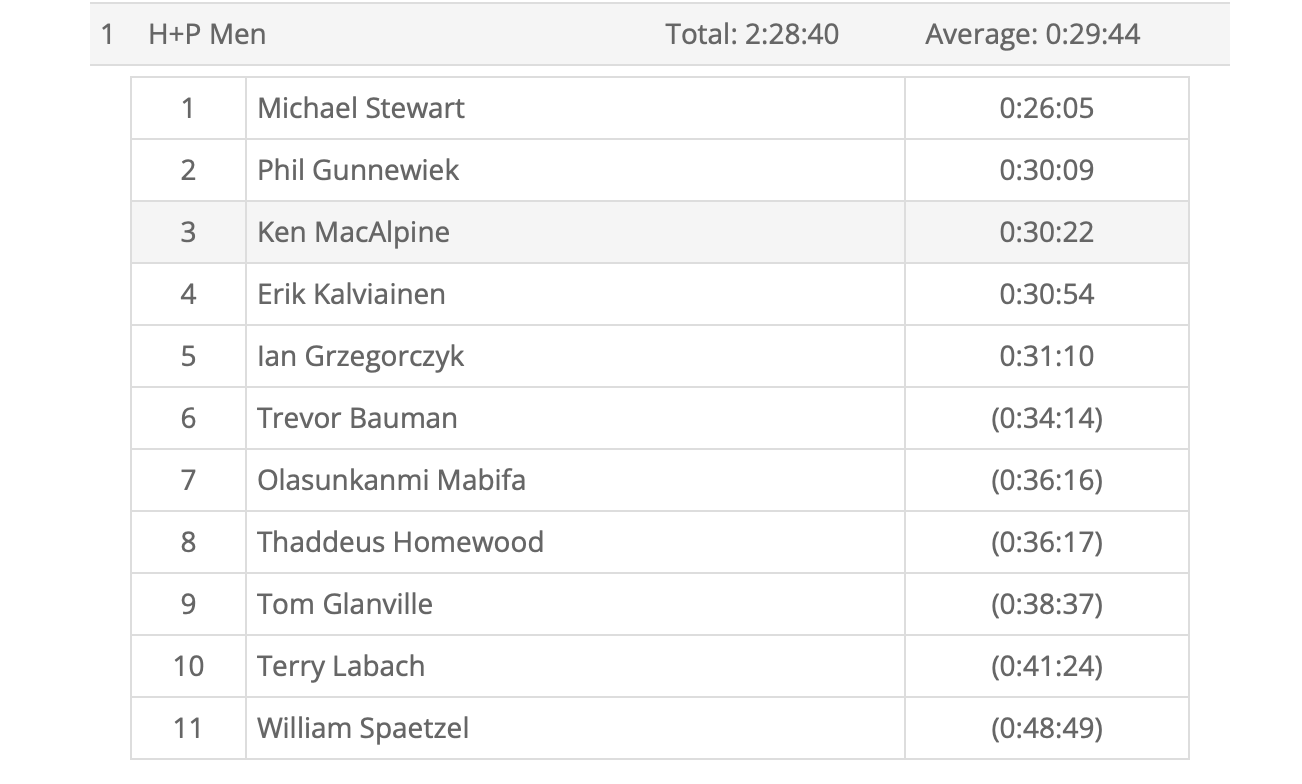This screenshot has width=1302, height=784.
Task: Click the 0:26:05 finish time
Action: click(x=1046, y=108)
